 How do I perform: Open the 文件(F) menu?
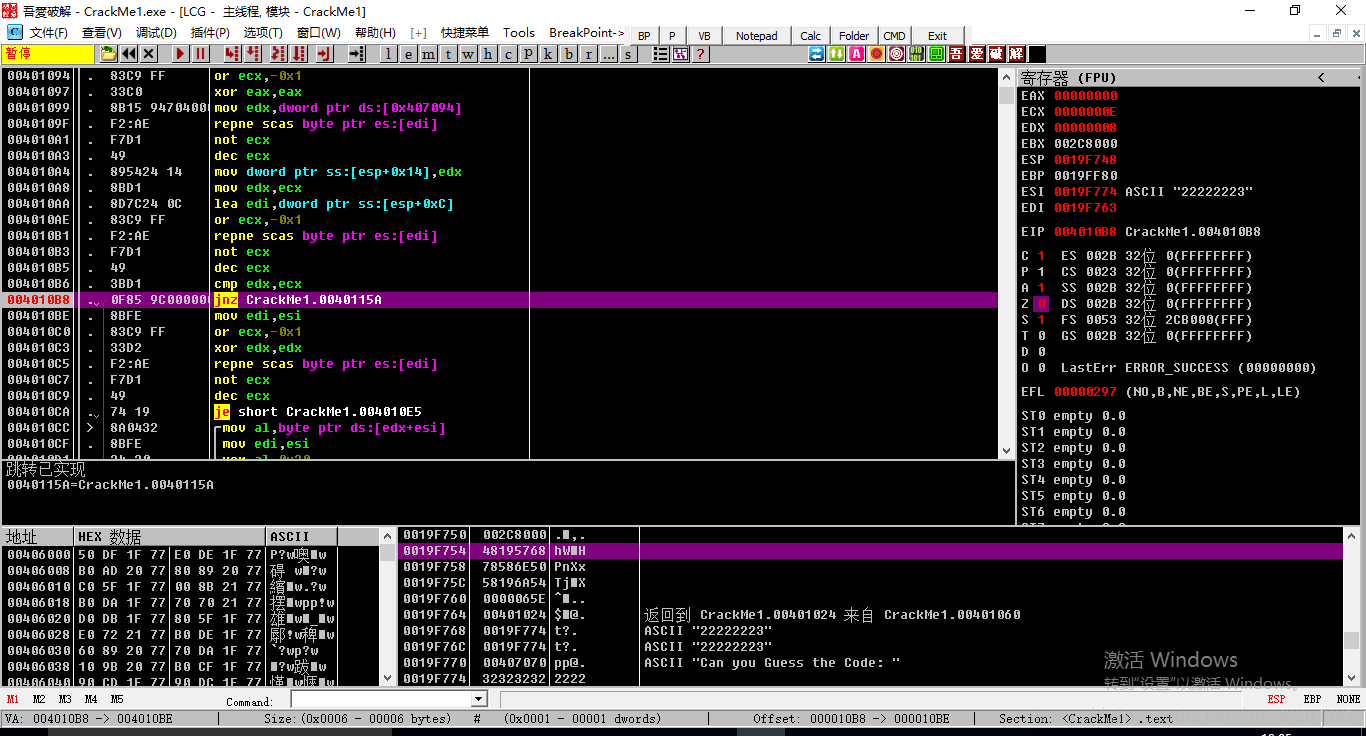(x=49, y=33)
